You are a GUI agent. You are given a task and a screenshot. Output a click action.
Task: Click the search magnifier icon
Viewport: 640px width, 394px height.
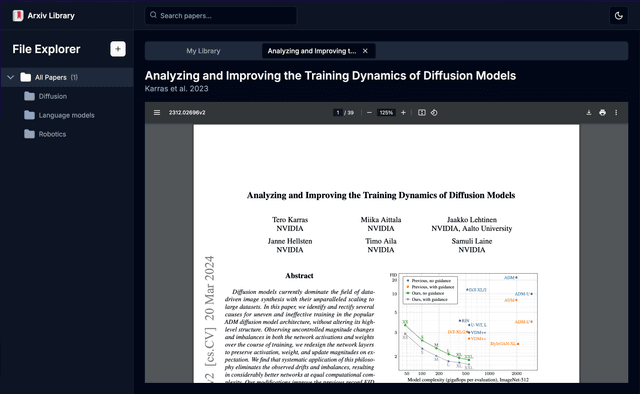[x=153, y=15]
